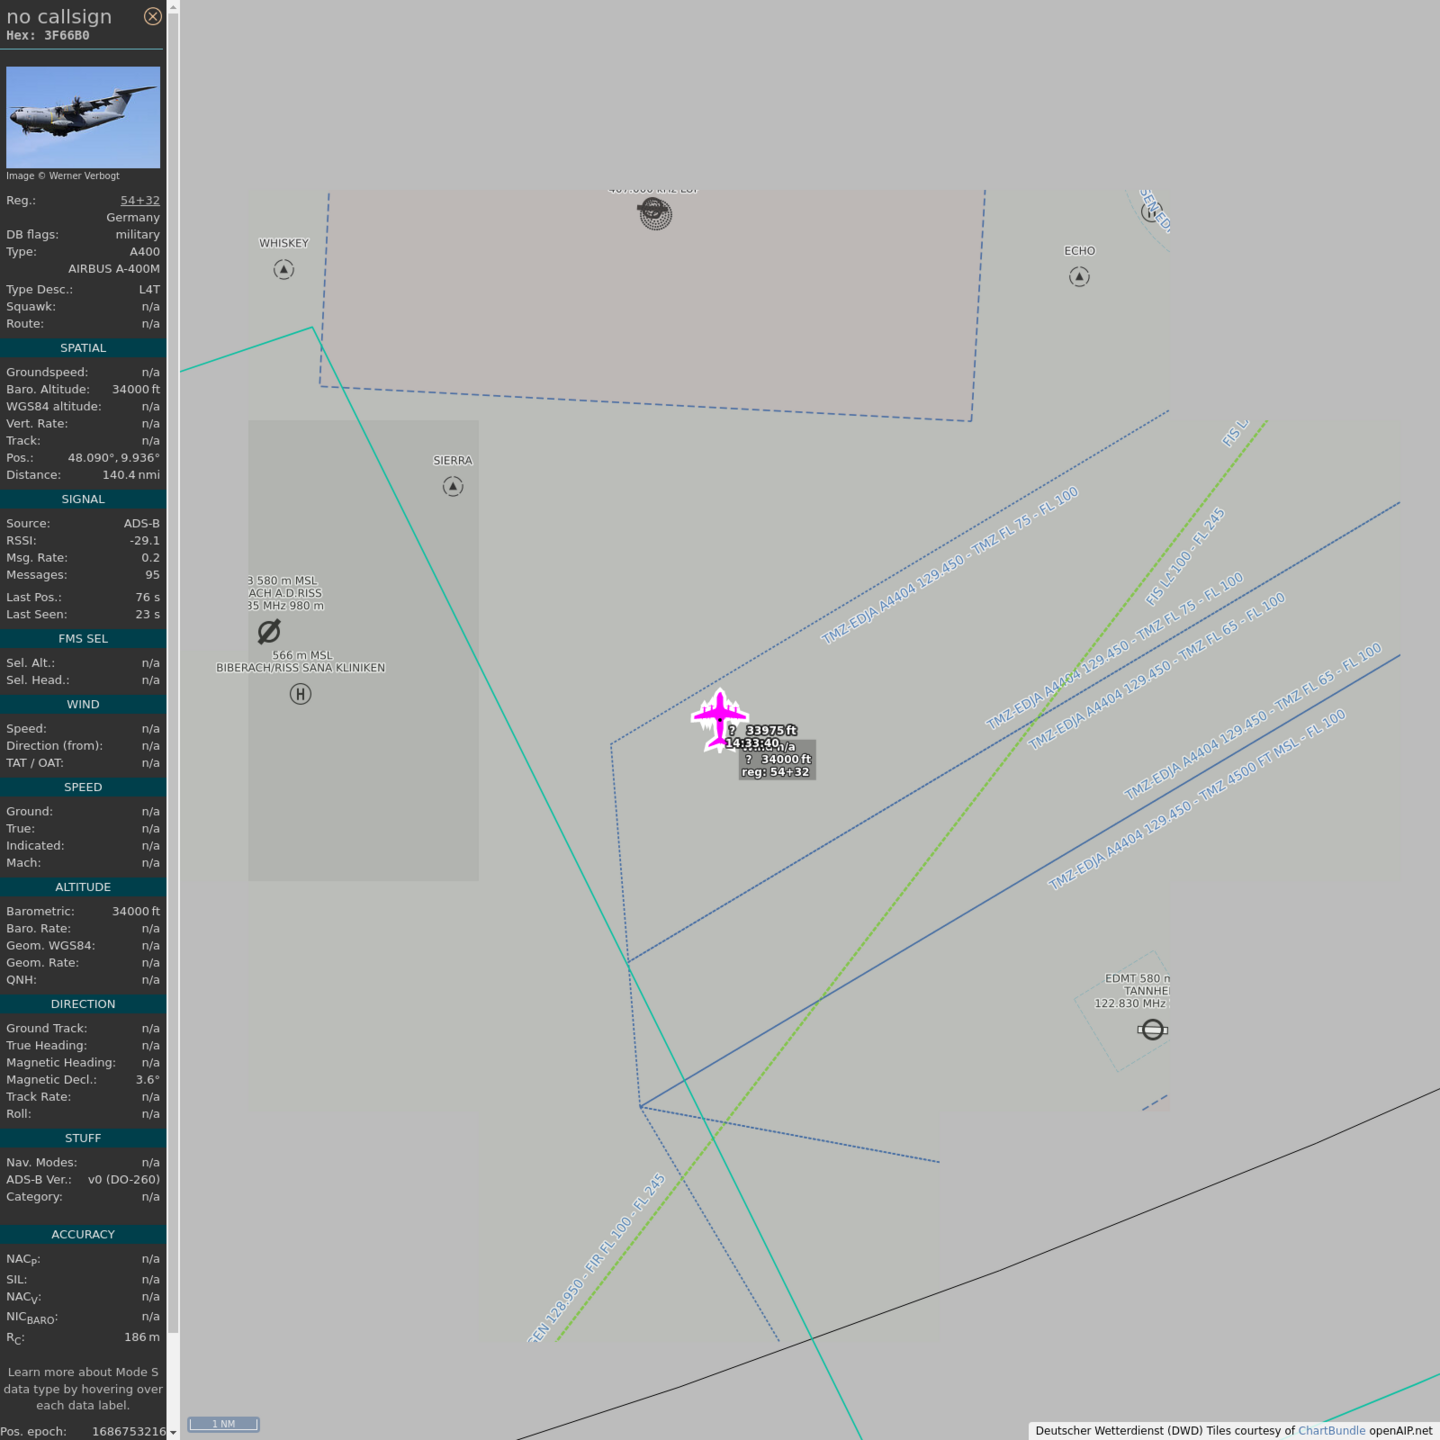This screenshot has width=1440, height=1440.
Task: Close the aircraft info panel
Action: tap(152, 16)
